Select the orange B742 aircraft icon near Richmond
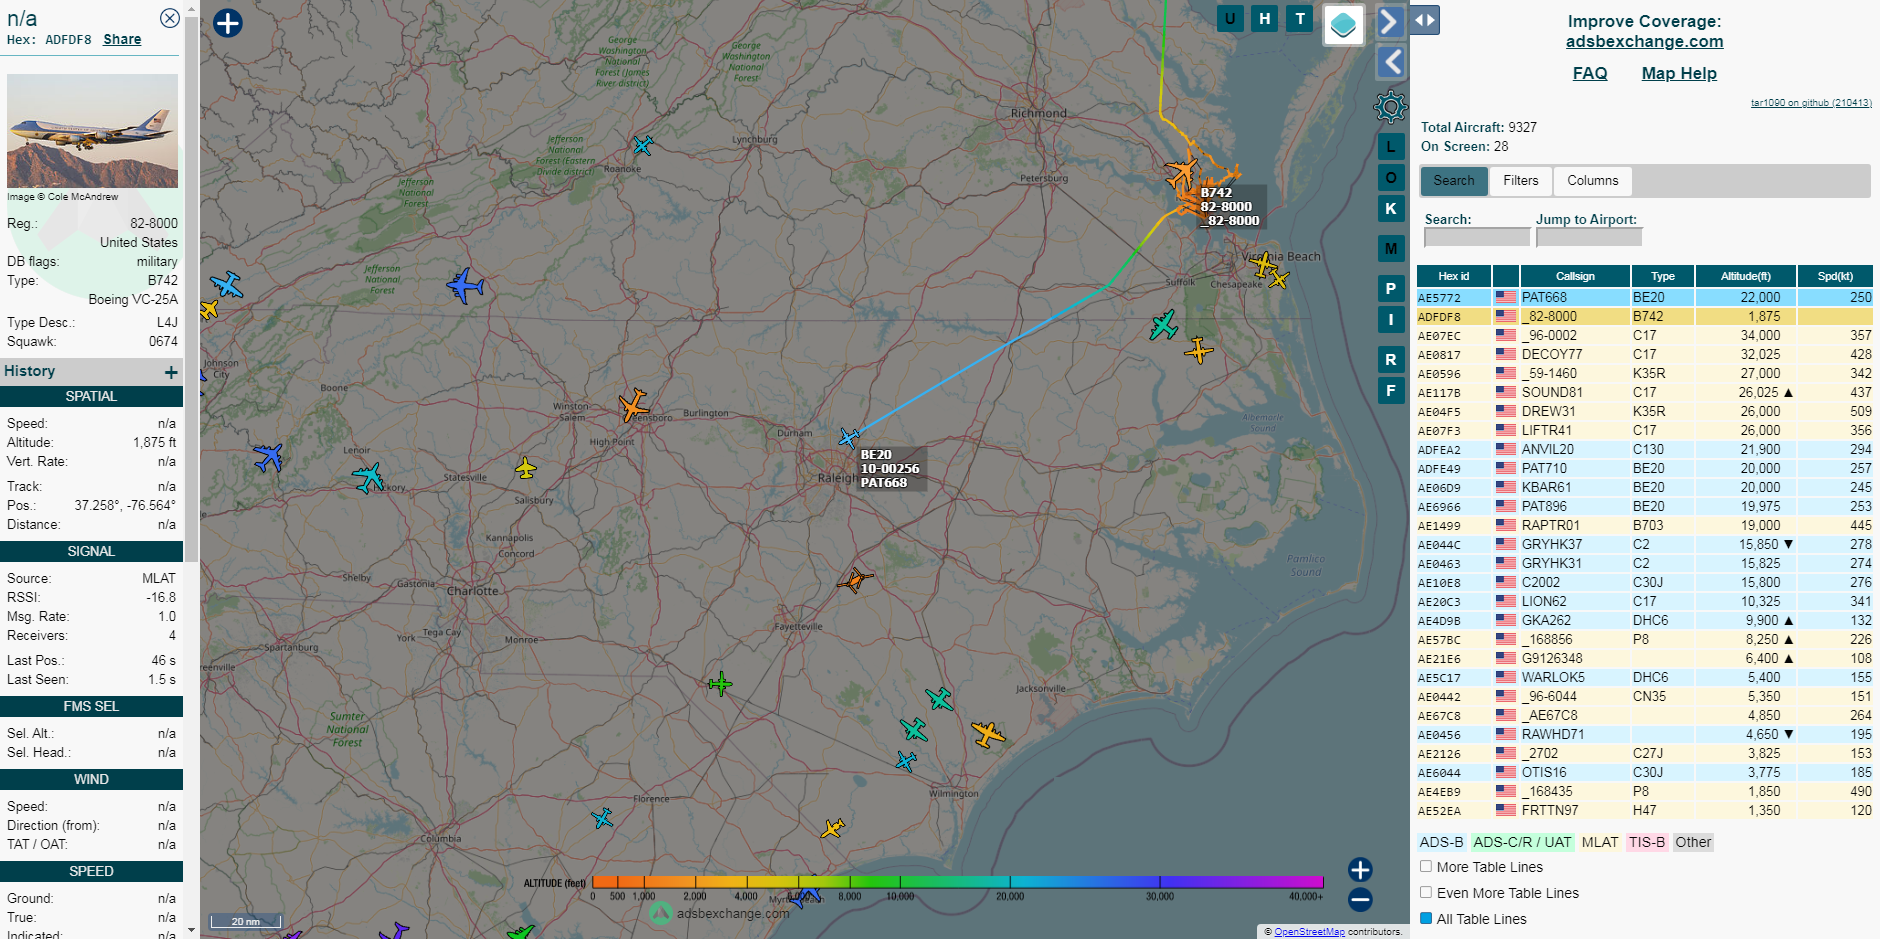1880x939 pixels. [1183, 173]
